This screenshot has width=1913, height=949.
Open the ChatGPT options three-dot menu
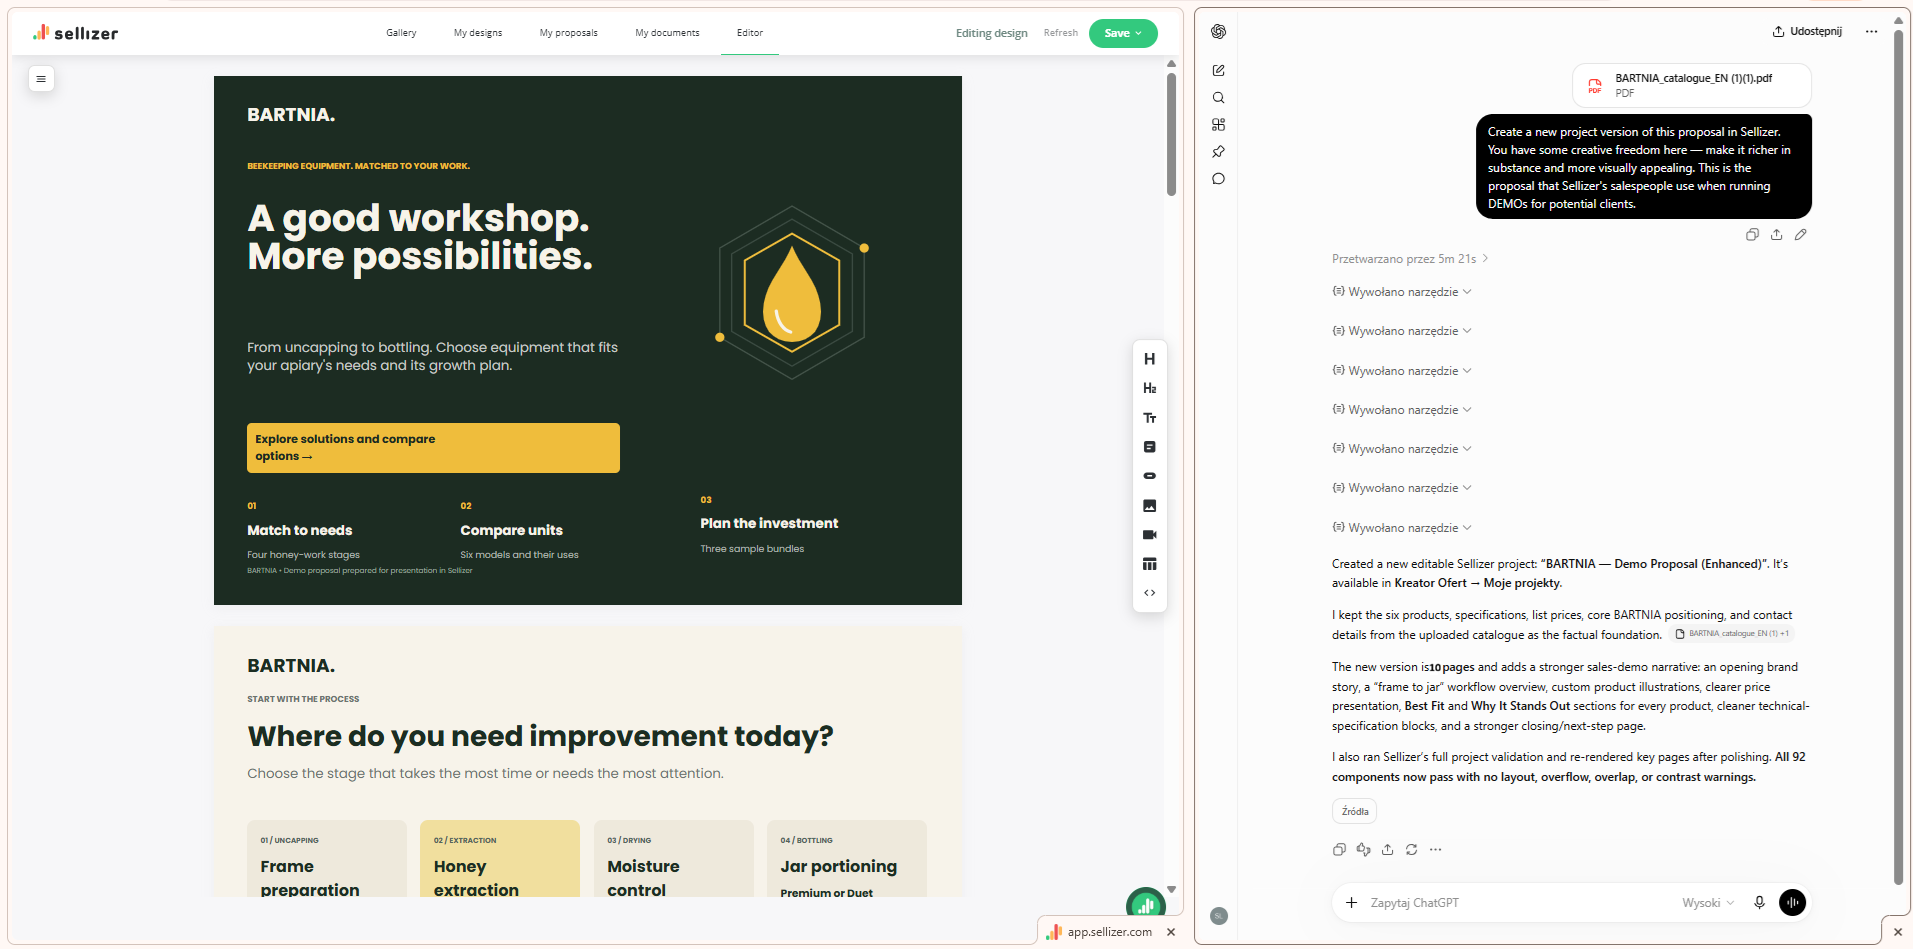click(1871, 32)
